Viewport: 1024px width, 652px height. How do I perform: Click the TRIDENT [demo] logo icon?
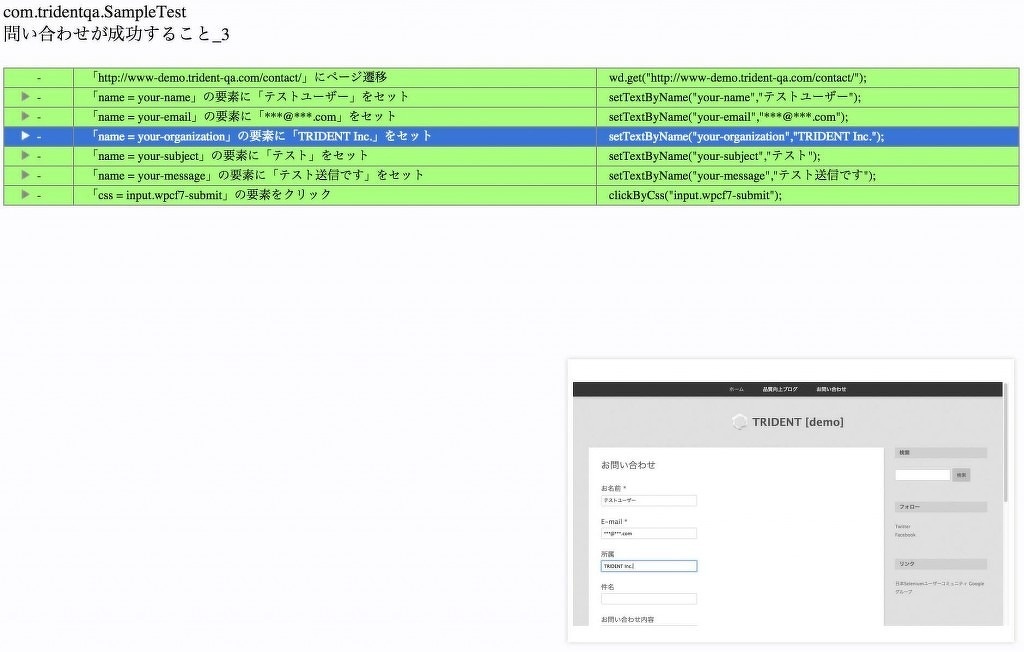[739, 422]
